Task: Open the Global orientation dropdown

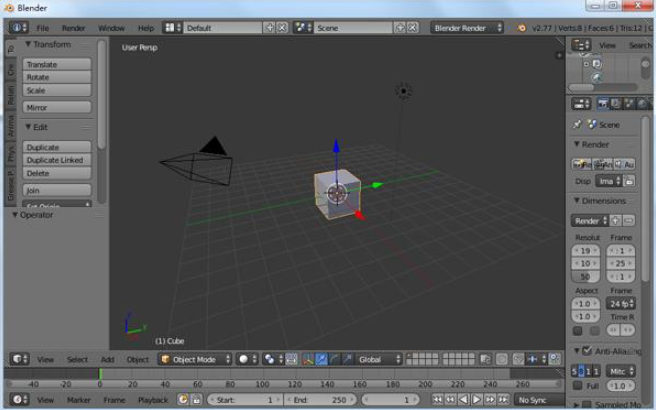Action: 379,359
